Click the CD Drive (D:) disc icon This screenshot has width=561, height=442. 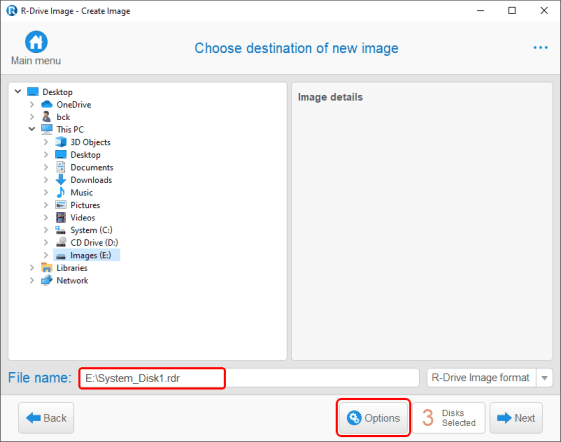[x=61, y=242]
